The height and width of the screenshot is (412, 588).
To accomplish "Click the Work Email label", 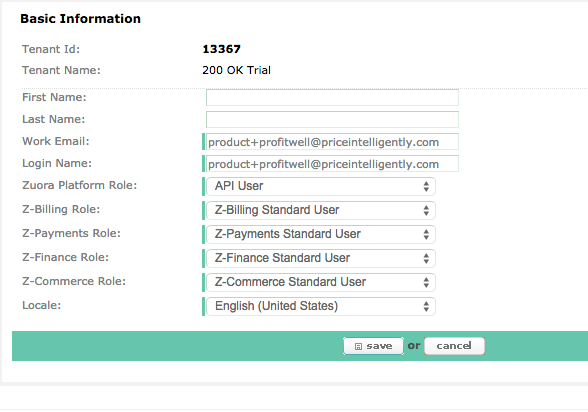I will click(x=56, y=141).
